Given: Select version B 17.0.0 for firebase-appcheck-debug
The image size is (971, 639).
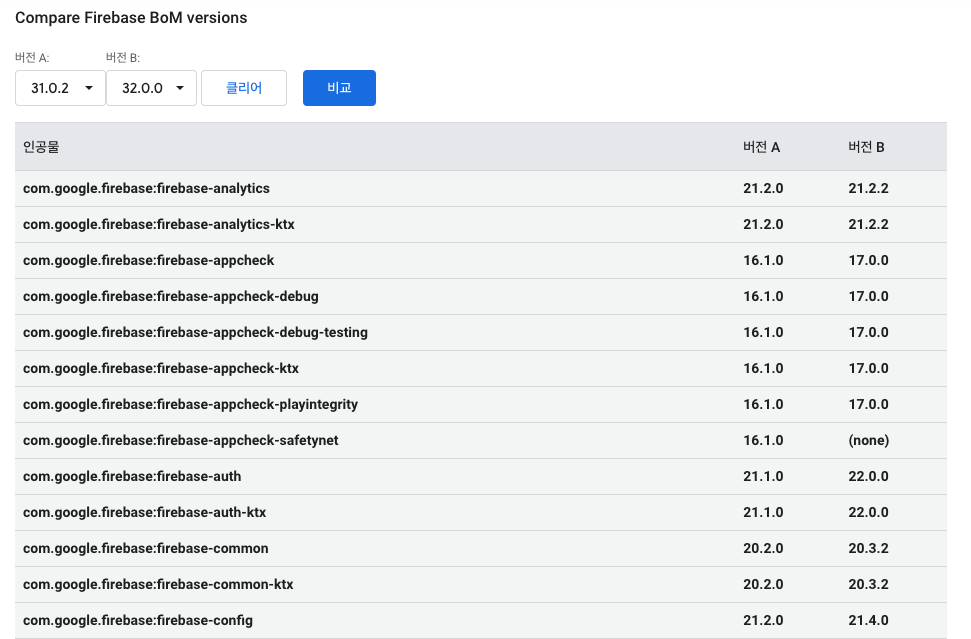Looking at the screenshot, I should (x=868, y=296).
